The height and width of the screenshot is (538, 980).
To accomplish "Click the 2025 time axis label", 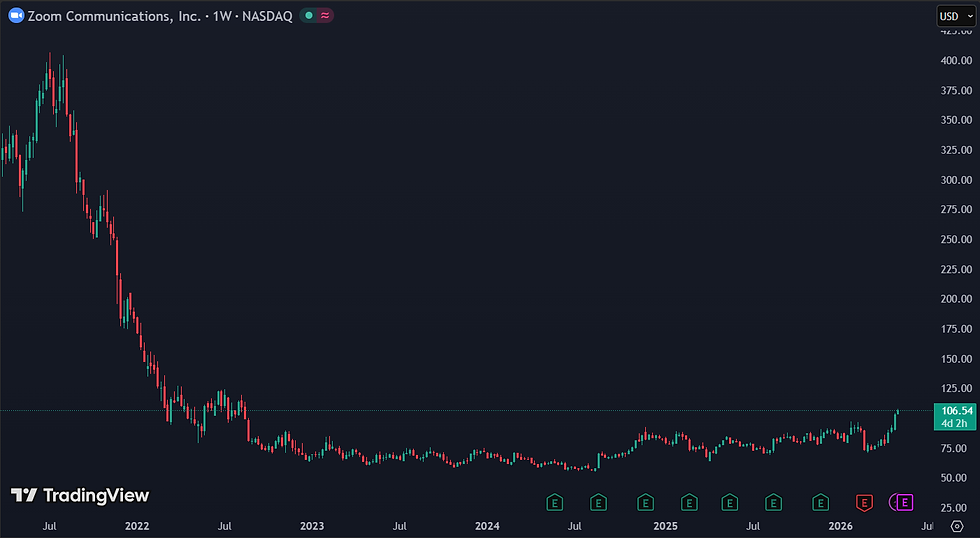I will (x=666, y=526).
